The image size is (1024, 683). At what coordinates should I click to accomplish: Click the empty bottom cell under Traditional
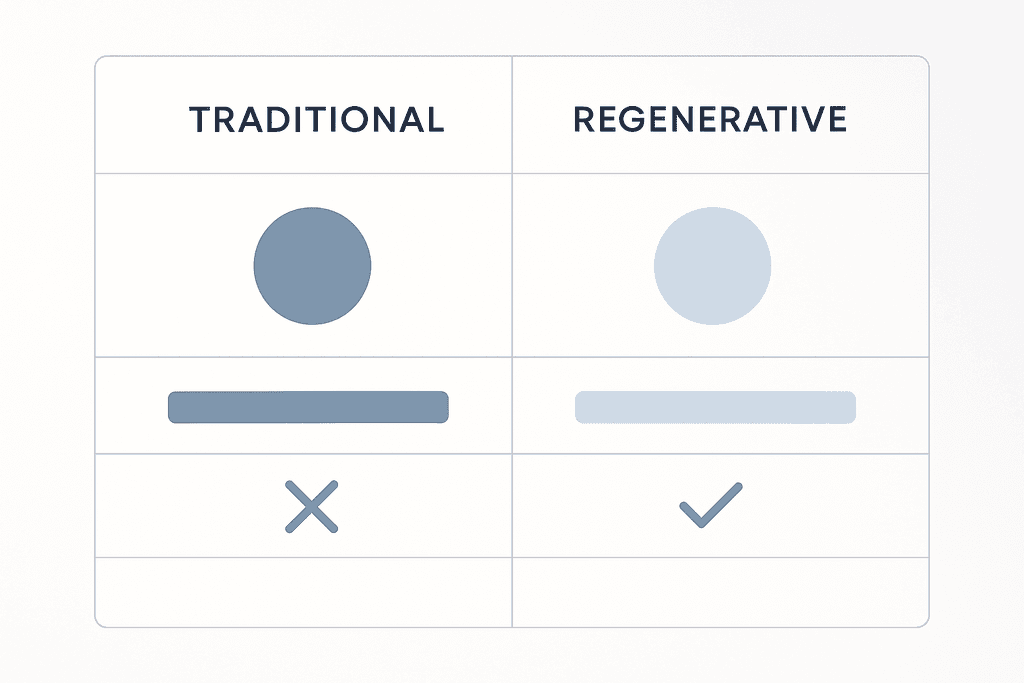click(x=303, y=592)
